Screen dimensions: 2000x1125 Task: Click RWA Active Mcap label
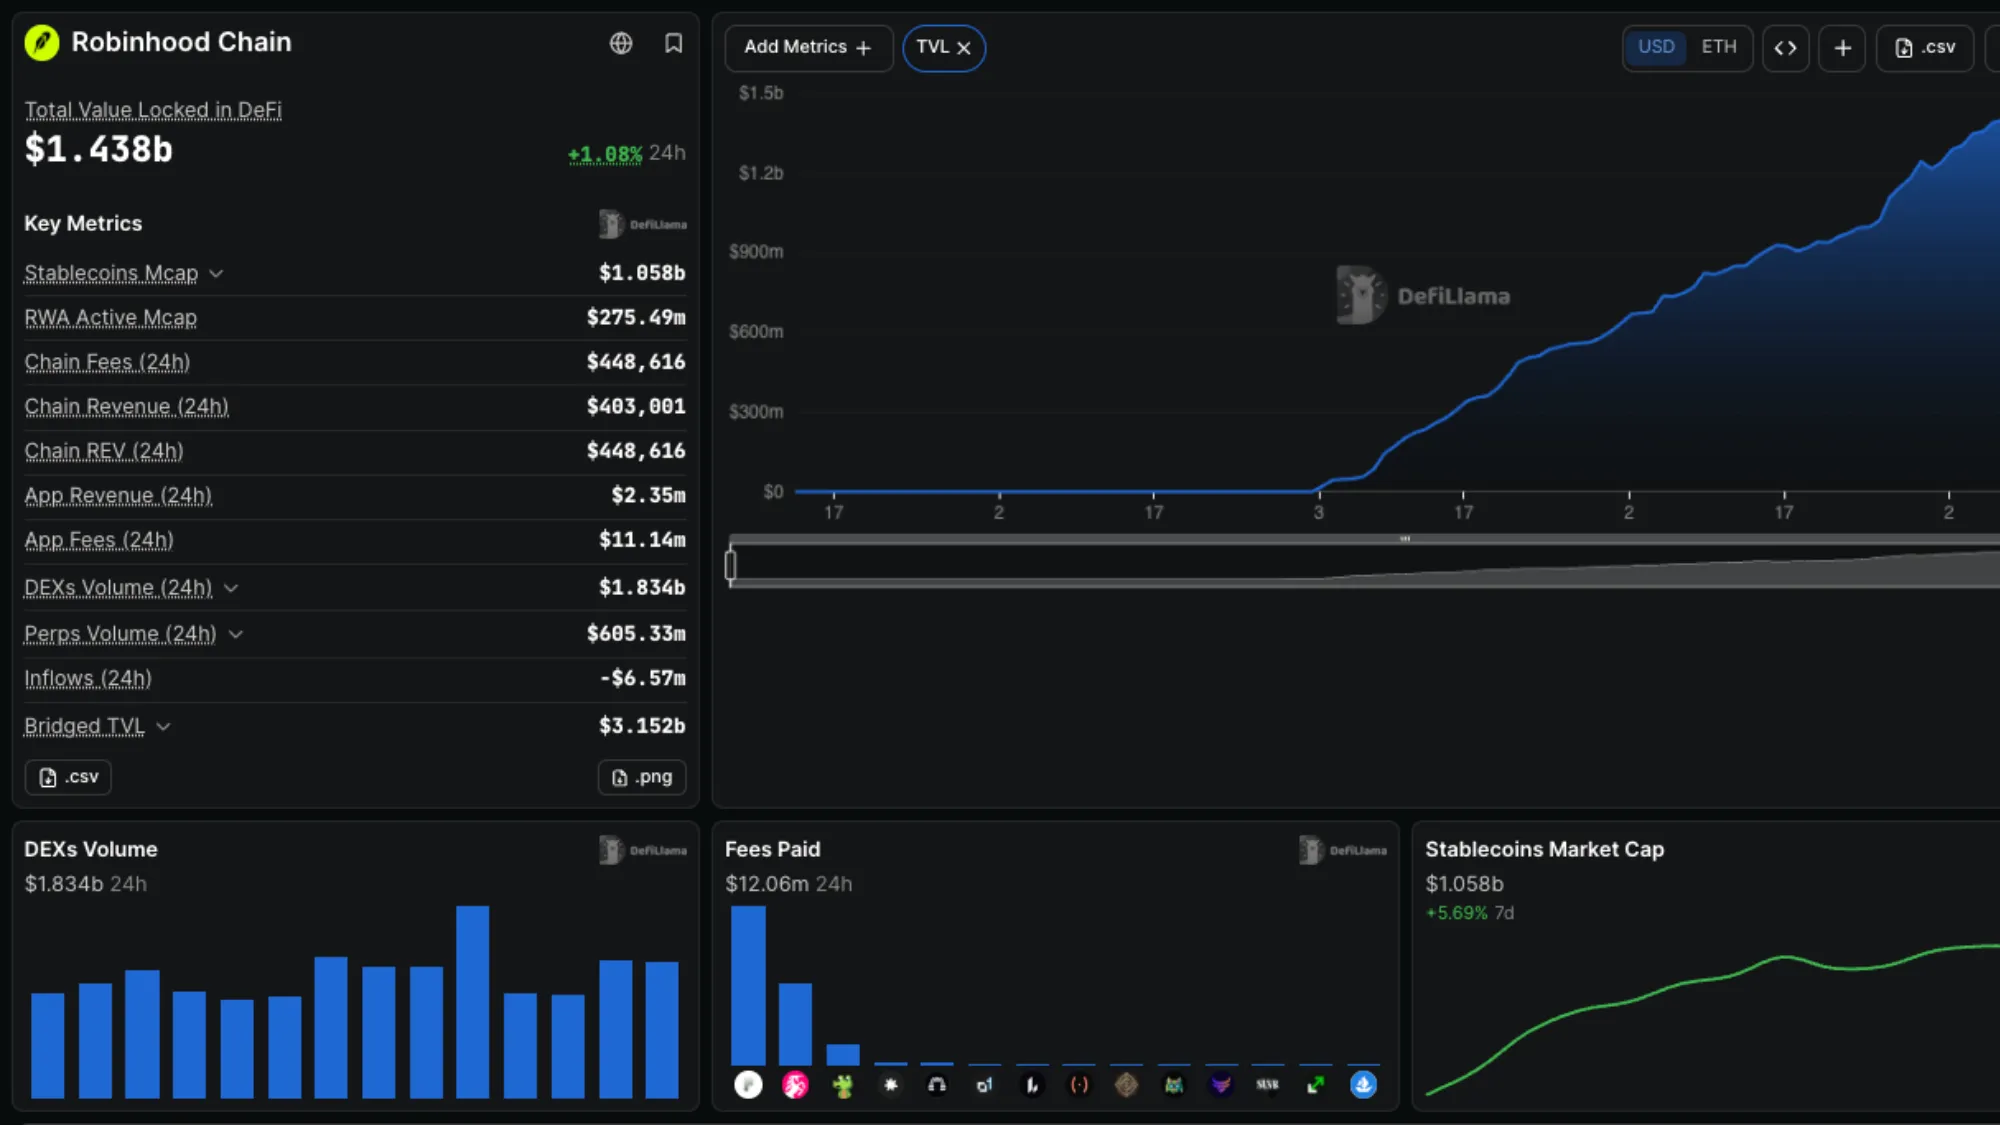click(111, 318)
